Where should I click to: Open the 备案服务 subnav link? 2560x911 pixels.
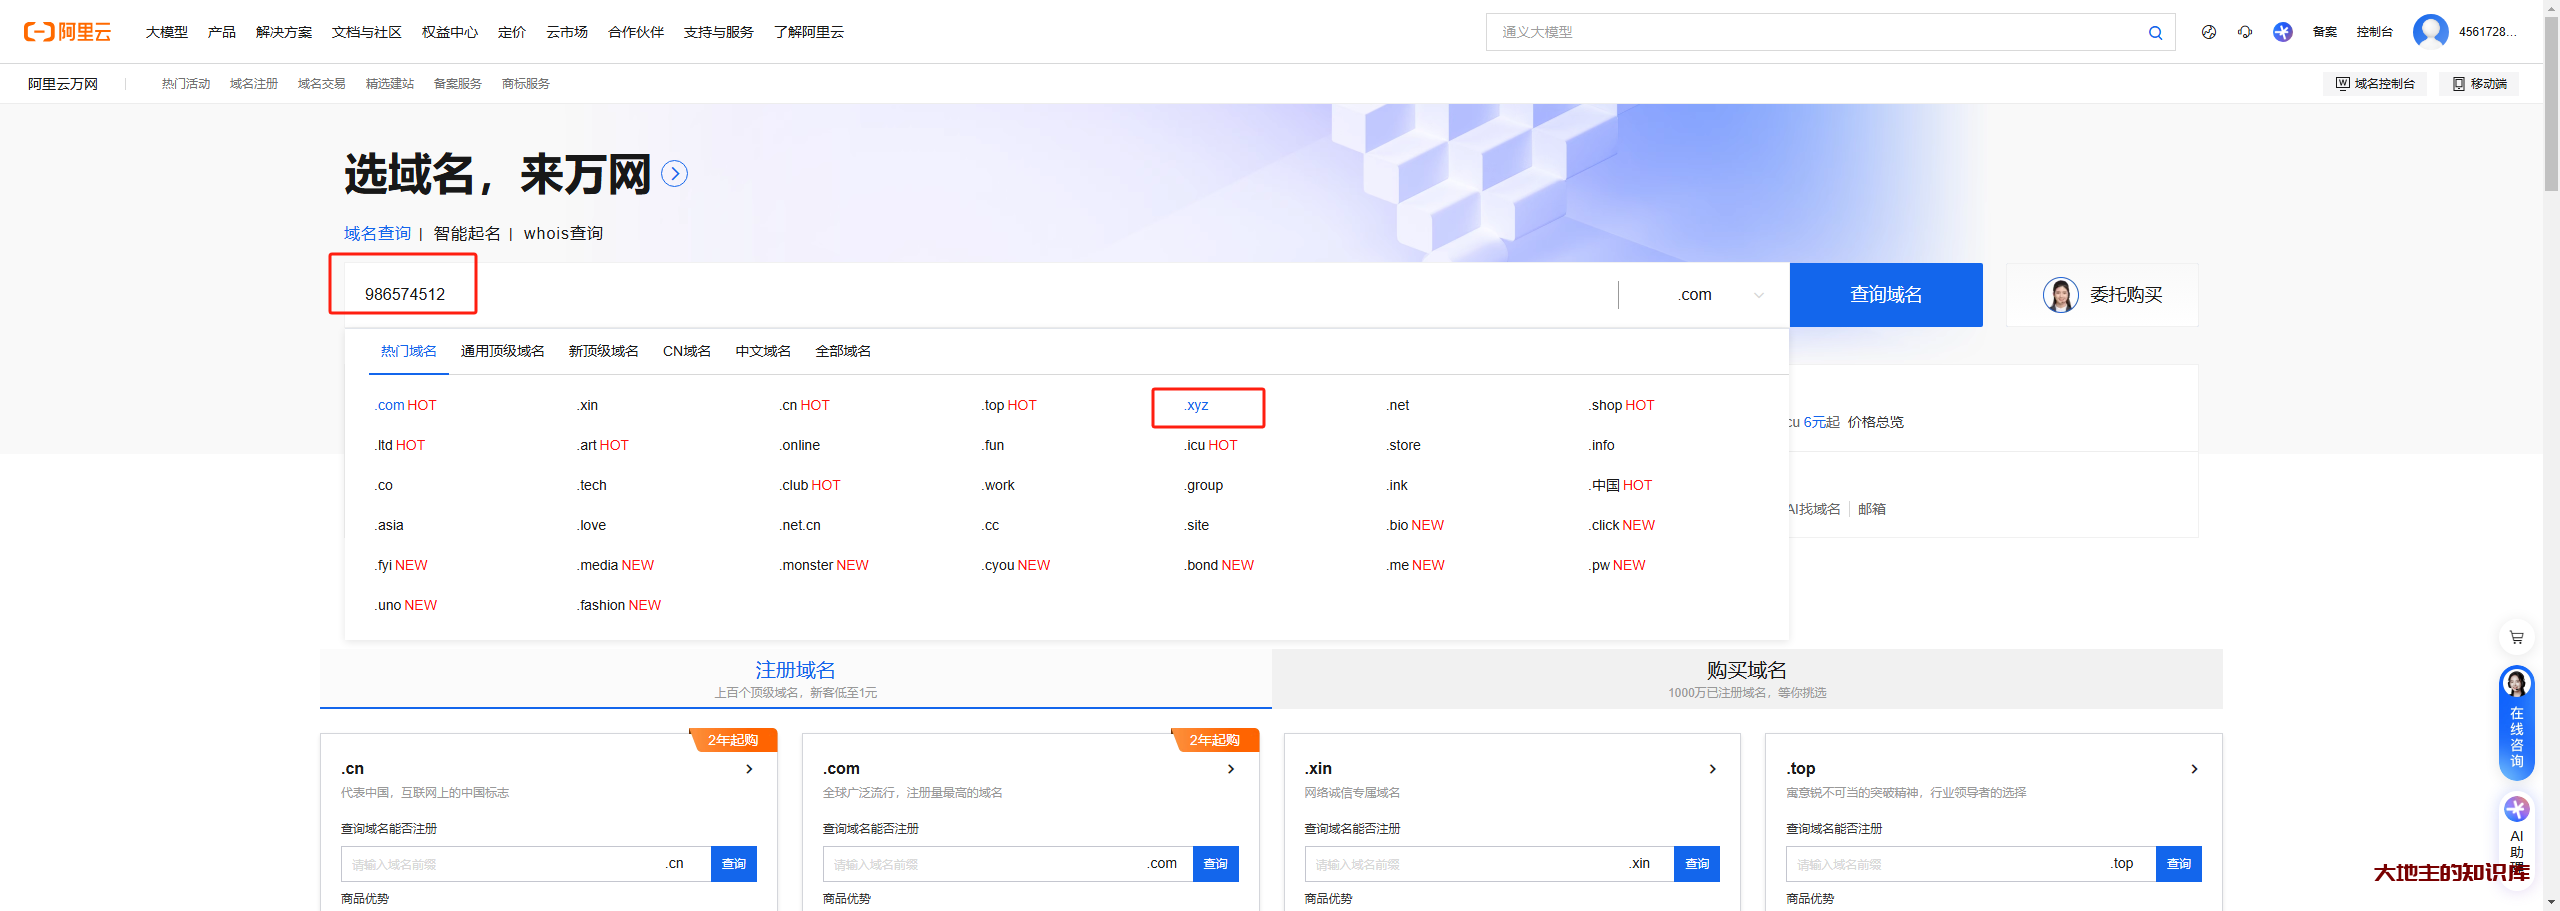[x=458, y=84]
